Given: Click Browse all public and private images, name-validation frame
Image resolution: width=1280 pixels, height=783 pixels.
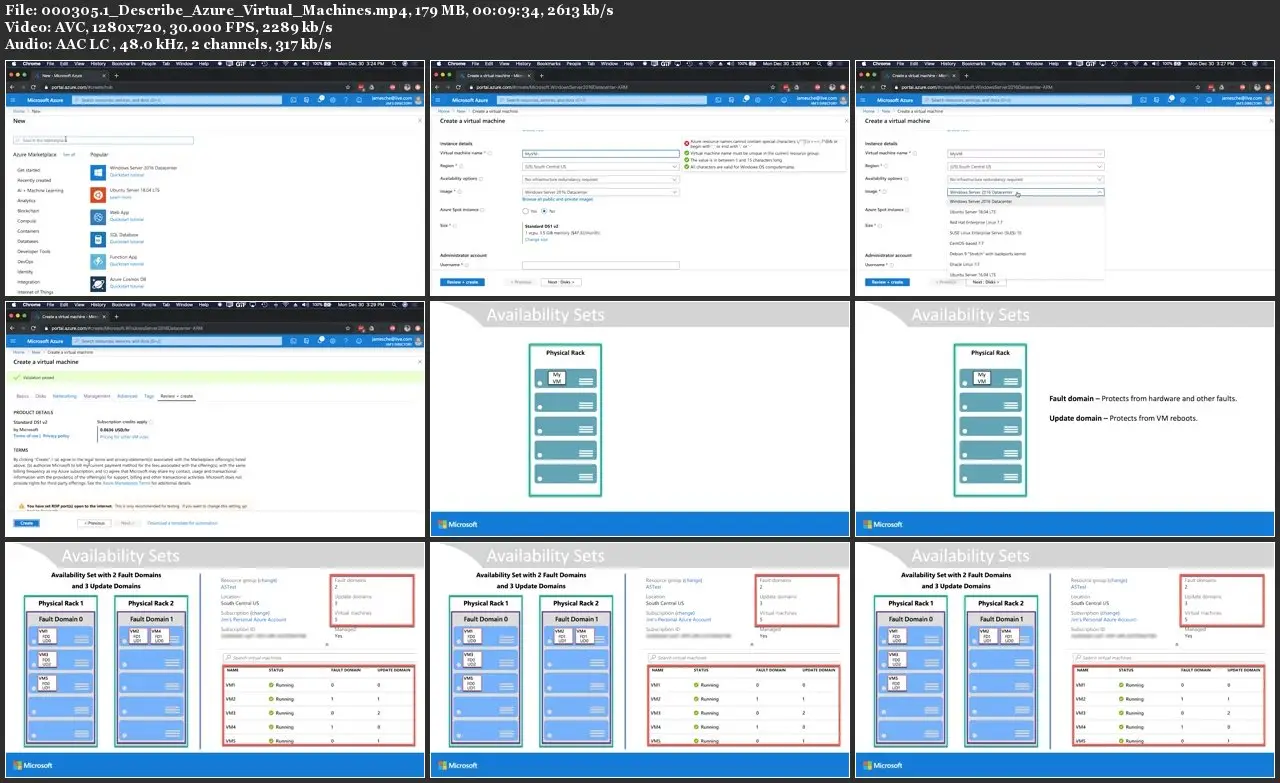Looking at the screenshot, I should click(558, 200).
